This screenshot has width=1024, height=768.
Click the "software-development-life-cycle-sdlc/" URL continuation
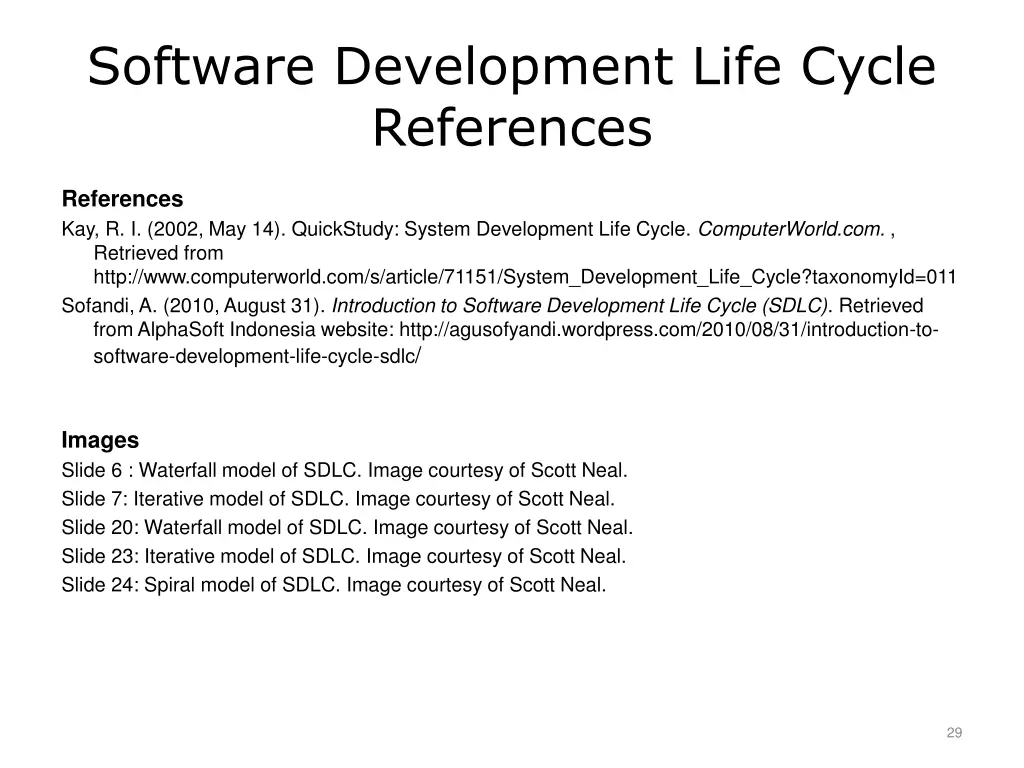pyautogui.click(x=257, y=356)
